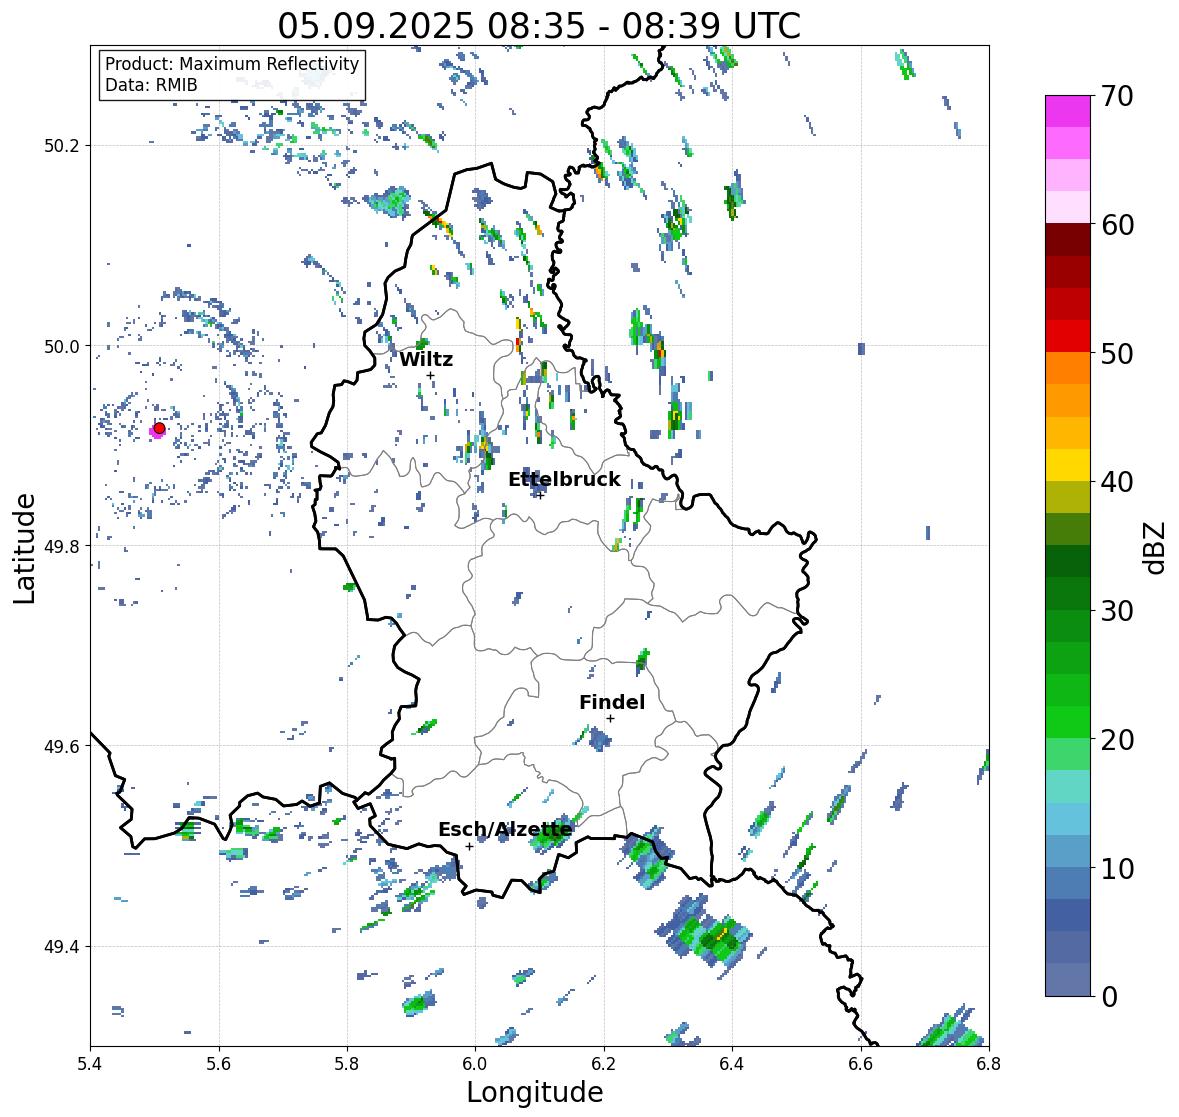Click the timestamp title 05.09.2025 08:35 - 08:39 UTC
The width and height of the screenshot is (1179, 1117).
(x=539, y=26)
